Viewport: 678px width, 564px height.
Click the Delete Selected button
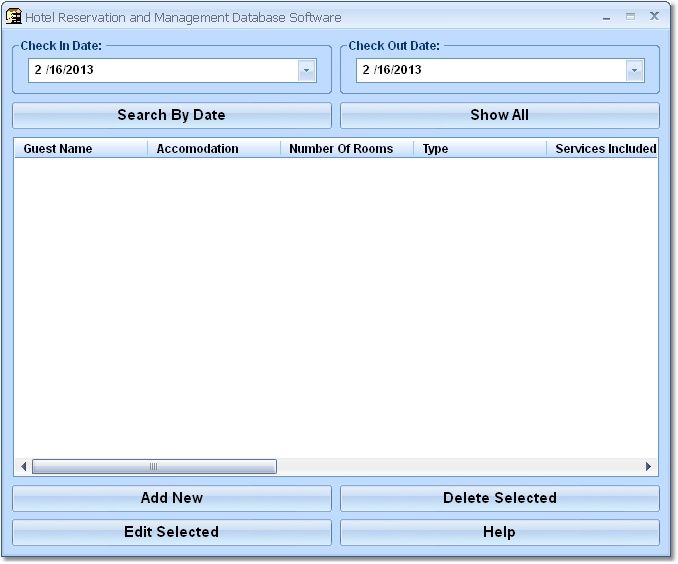pyautogui.click(x=499, y=498)
